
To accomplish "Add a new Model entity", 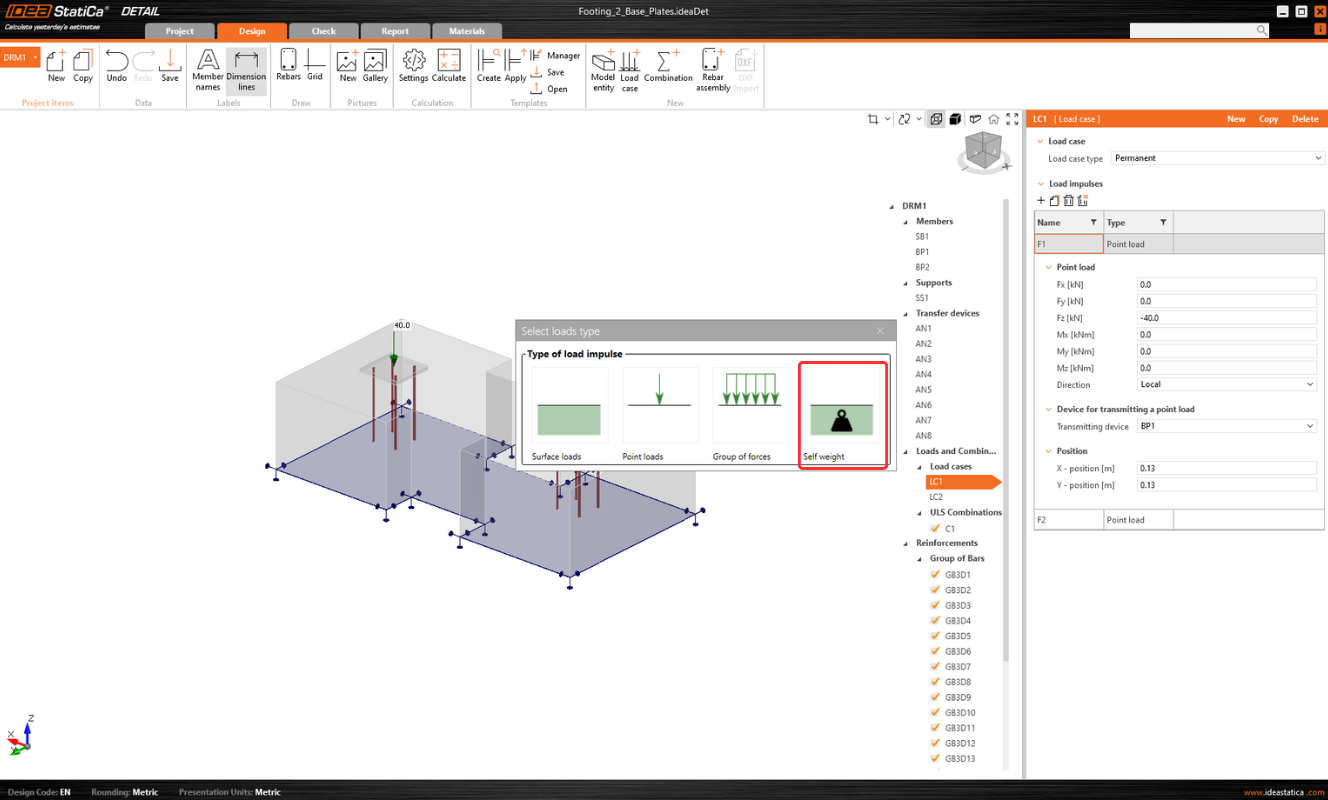I will pyautogui.click(x=603, y=69).
